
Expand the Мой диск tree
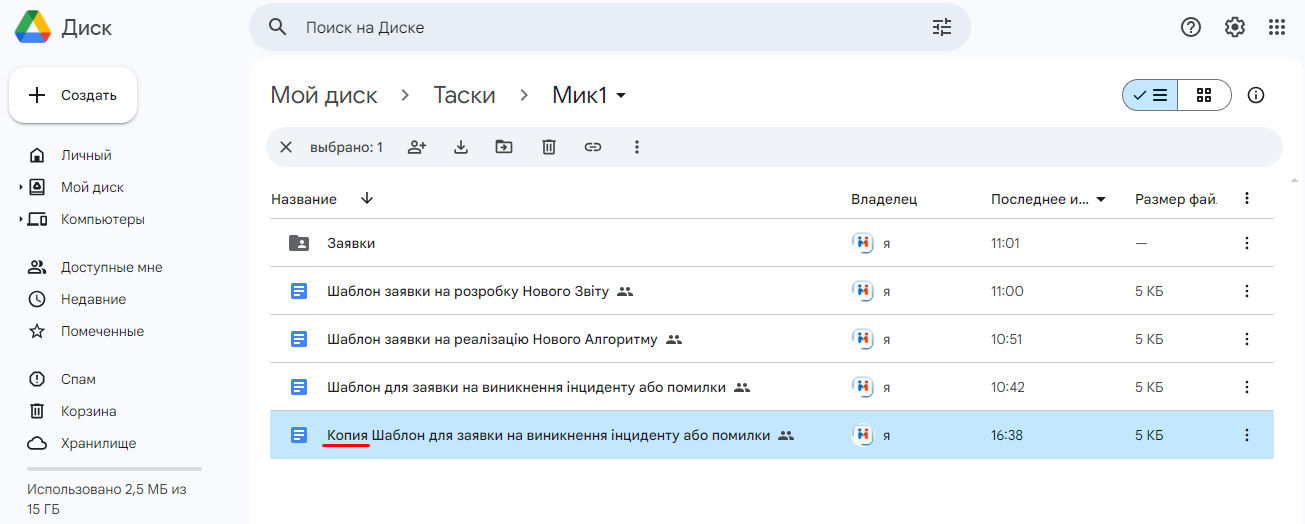click(x=20, y=187)
